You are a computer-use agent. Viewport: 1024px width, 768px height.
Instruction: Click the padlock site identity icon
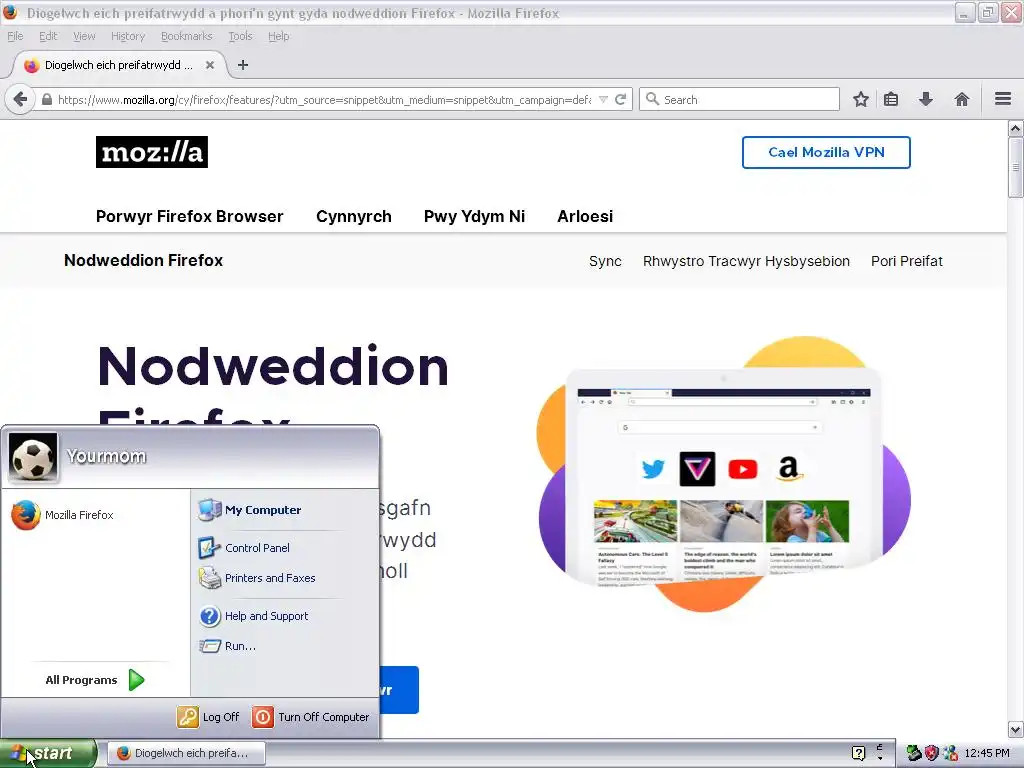pos(46,99)
